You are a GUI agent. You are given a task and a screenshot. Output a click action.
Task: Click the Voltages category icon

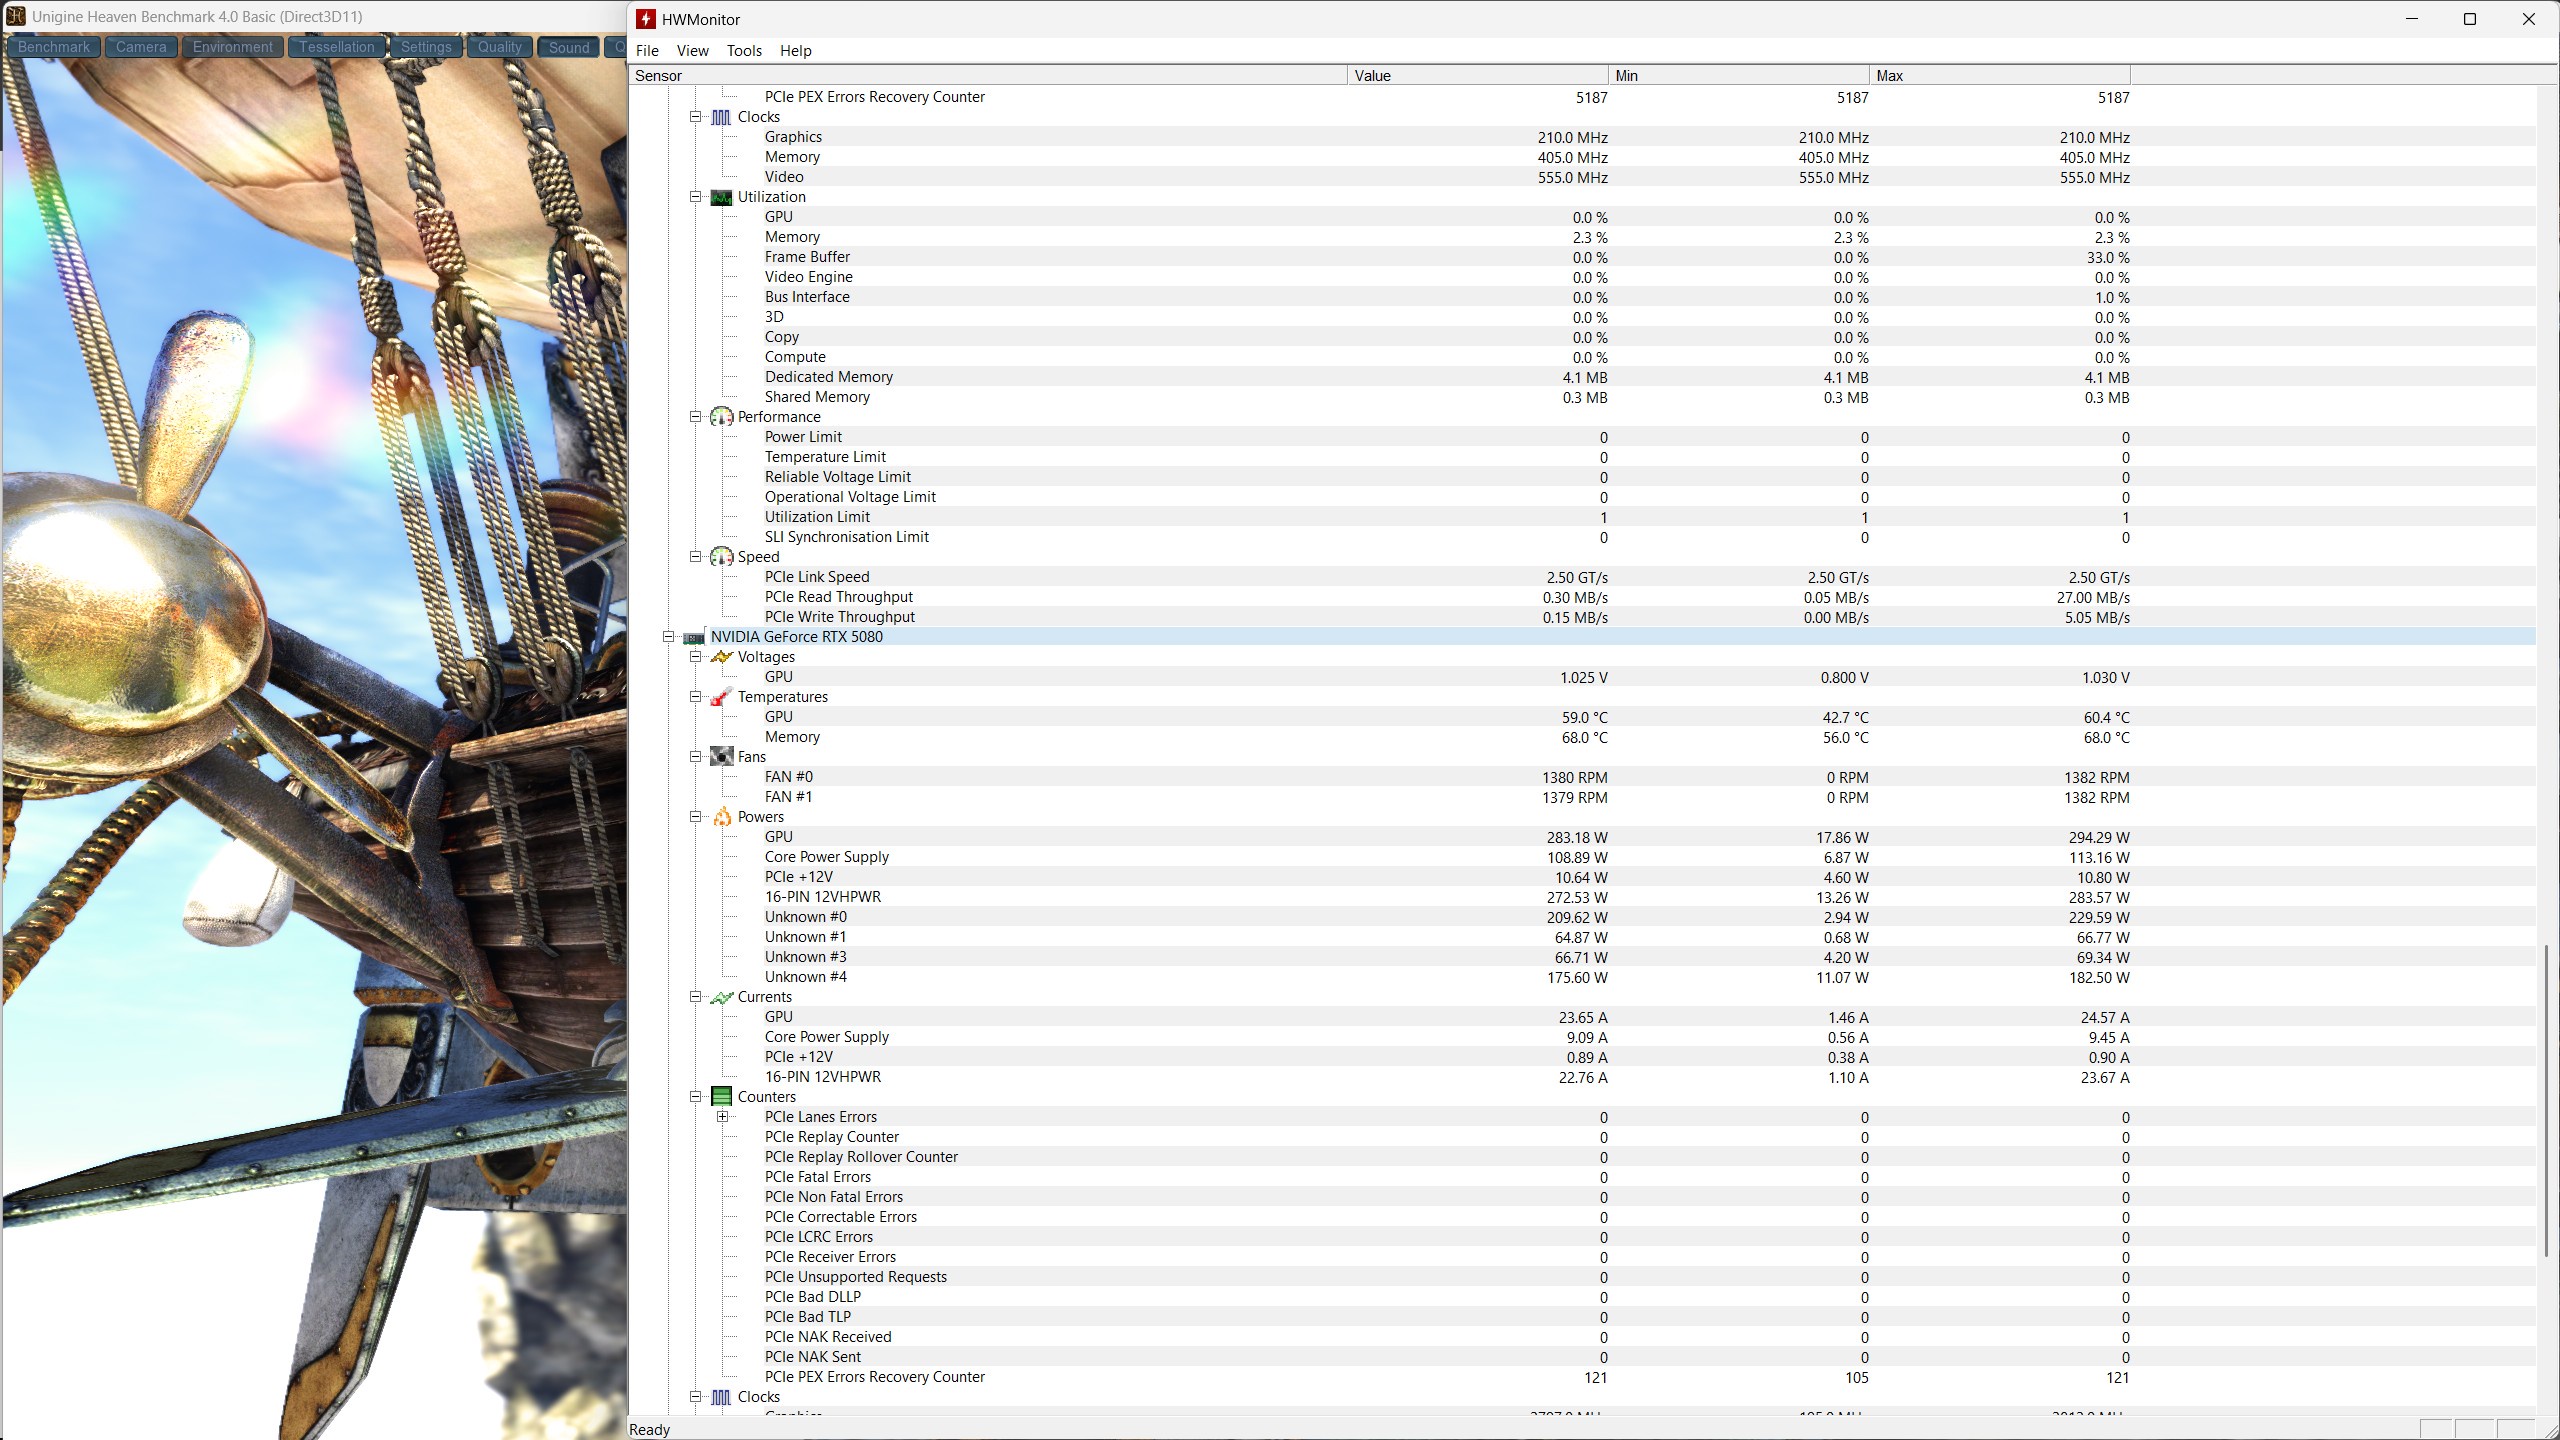[x=721, y=657]
